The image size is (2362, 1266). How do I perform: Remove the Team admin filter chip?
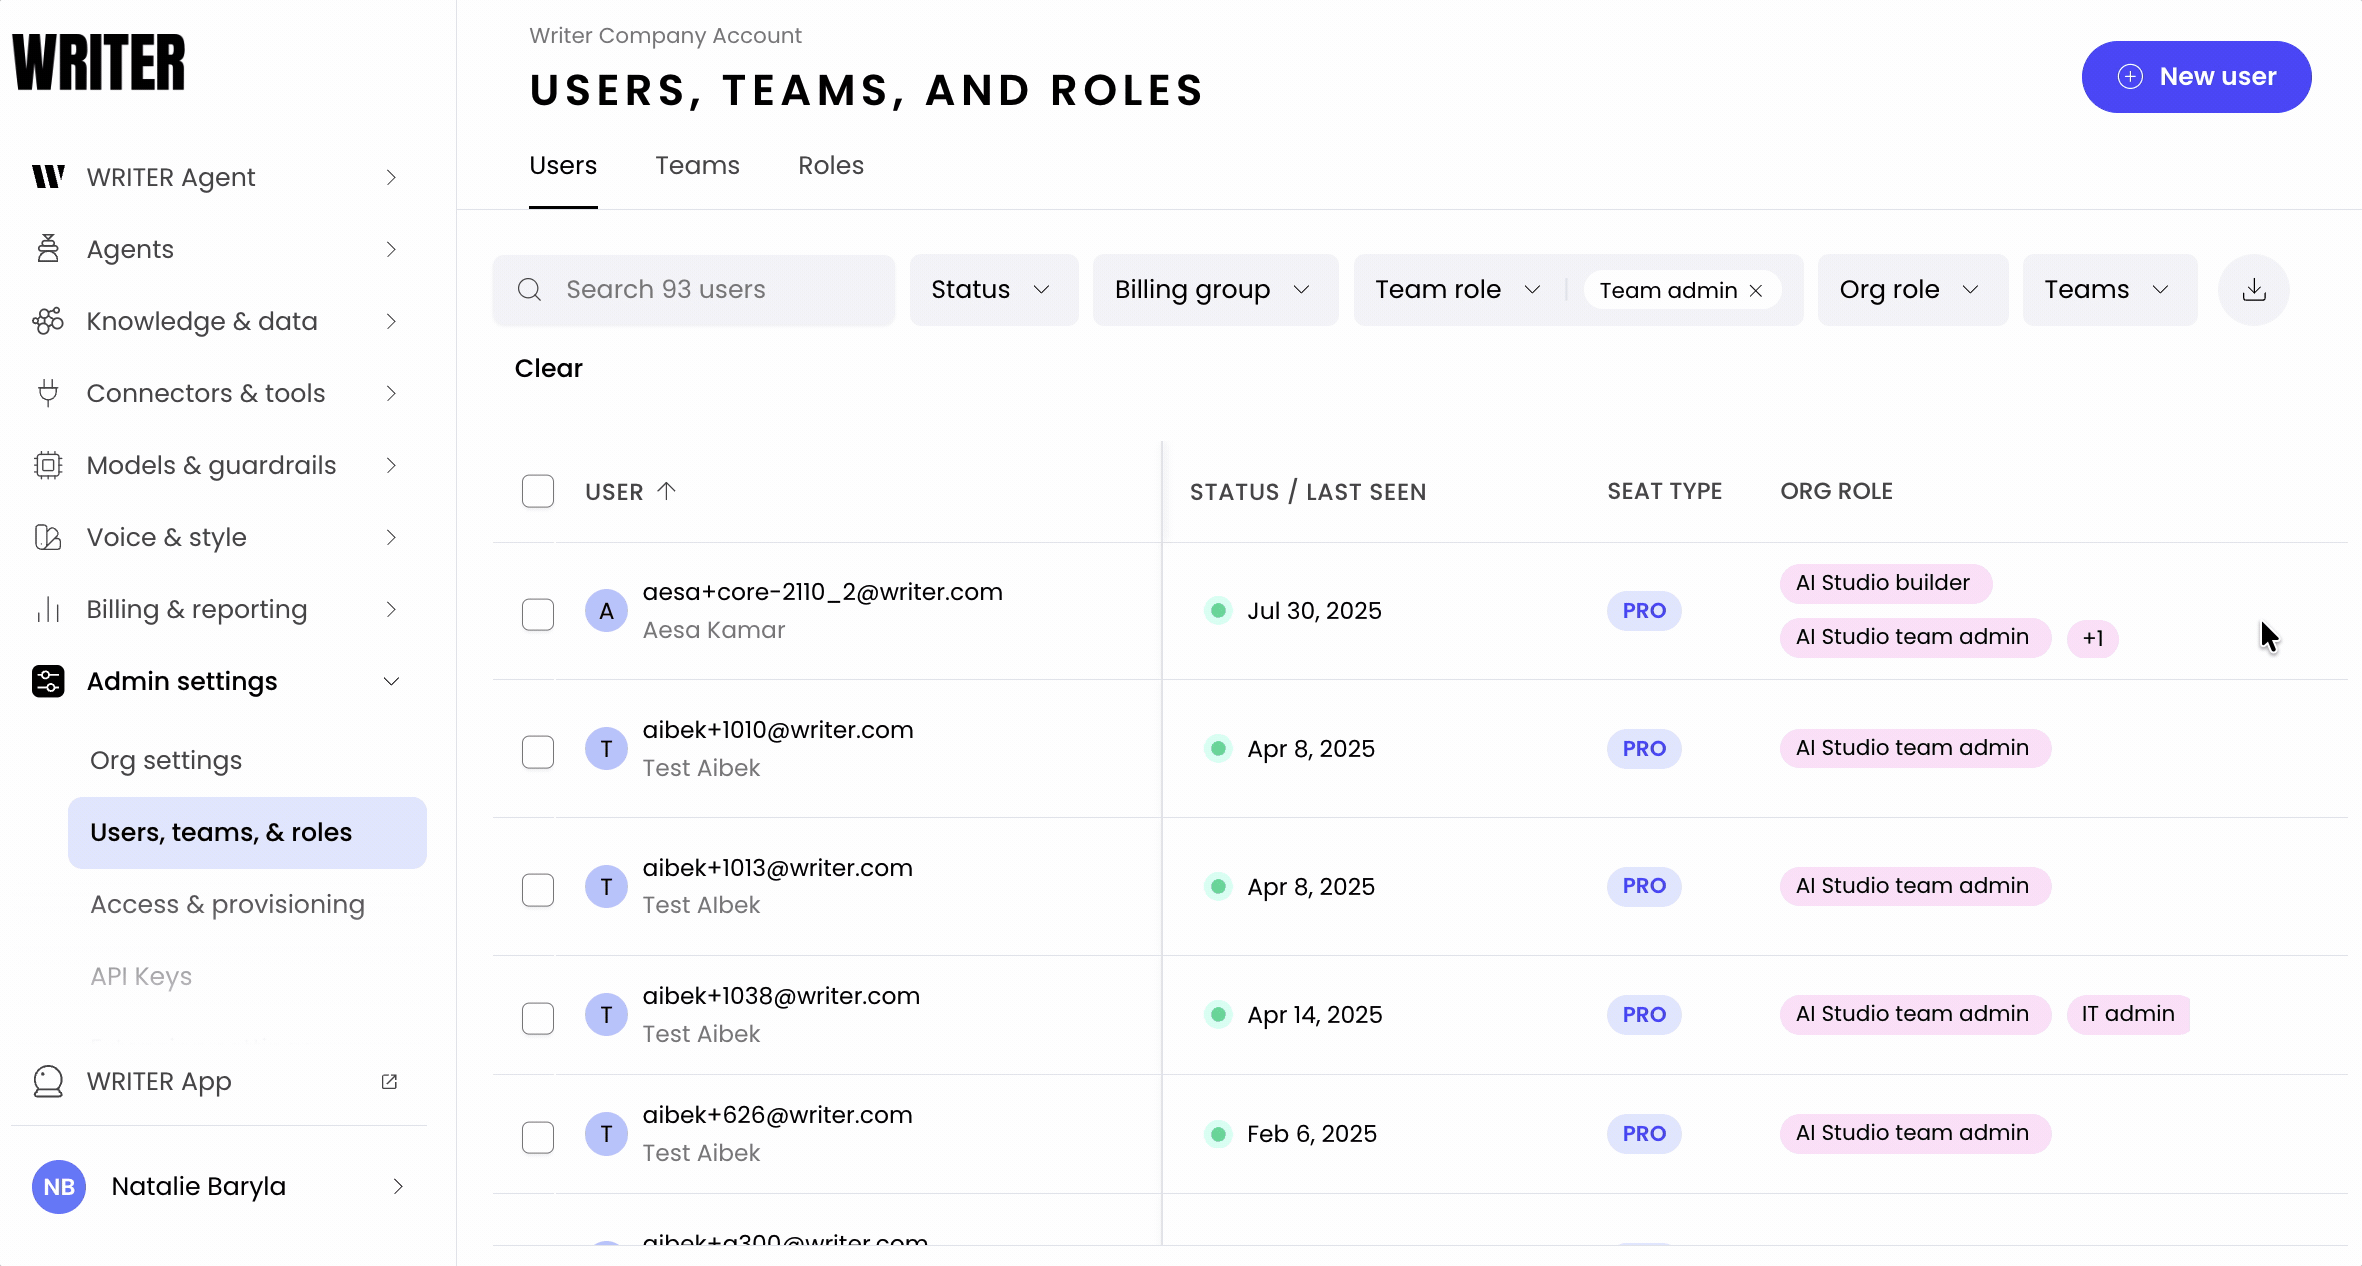click(x=1756, y=290)
